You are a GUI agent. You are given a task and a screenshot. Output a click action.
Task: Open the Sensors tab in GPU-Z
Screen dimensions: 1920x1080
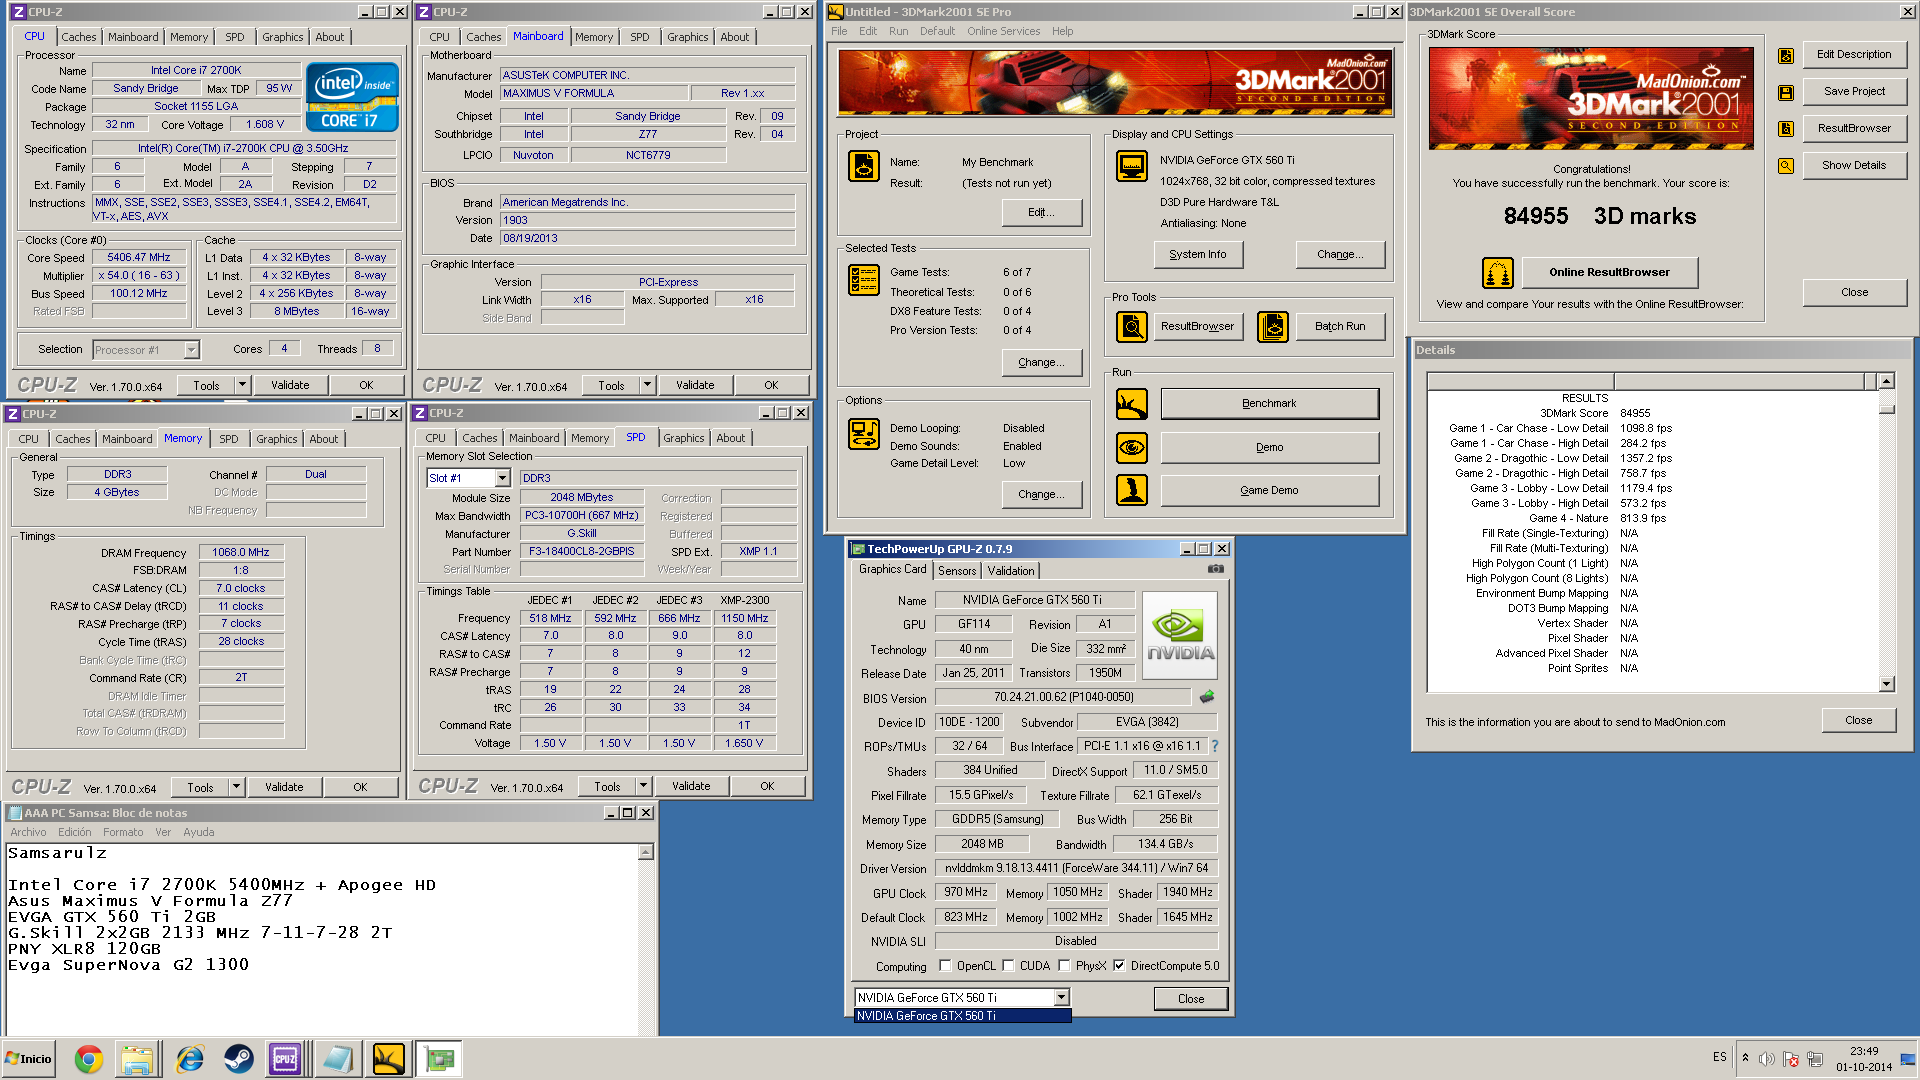click(957, 571)
